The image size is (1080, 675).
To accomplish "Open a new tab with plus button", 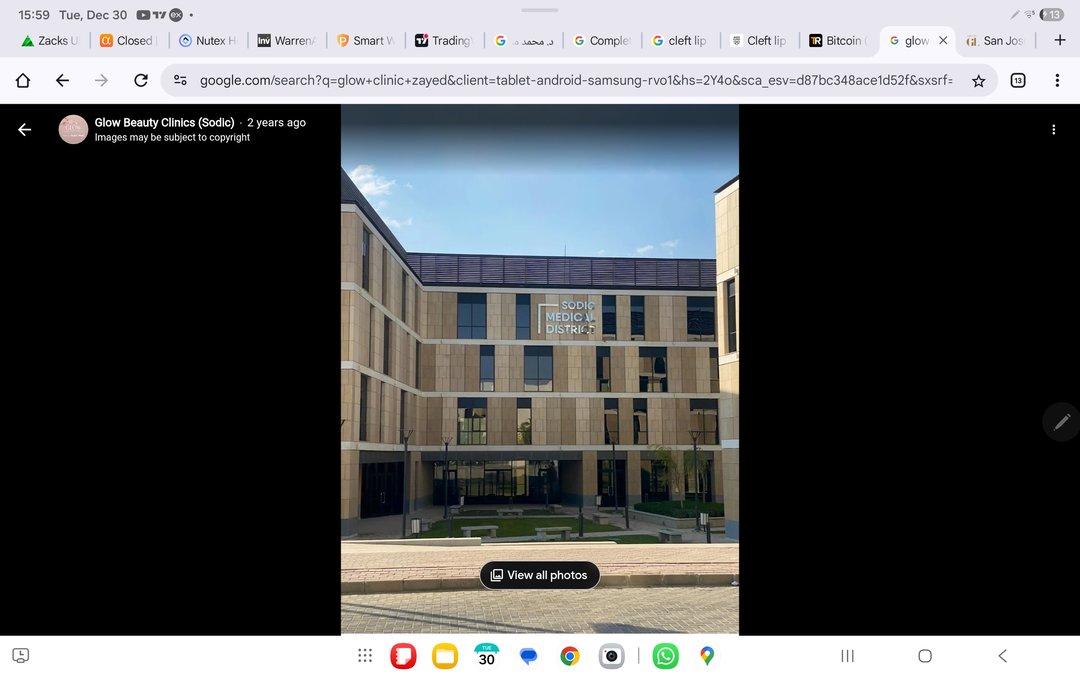I will click(1060, 40).
